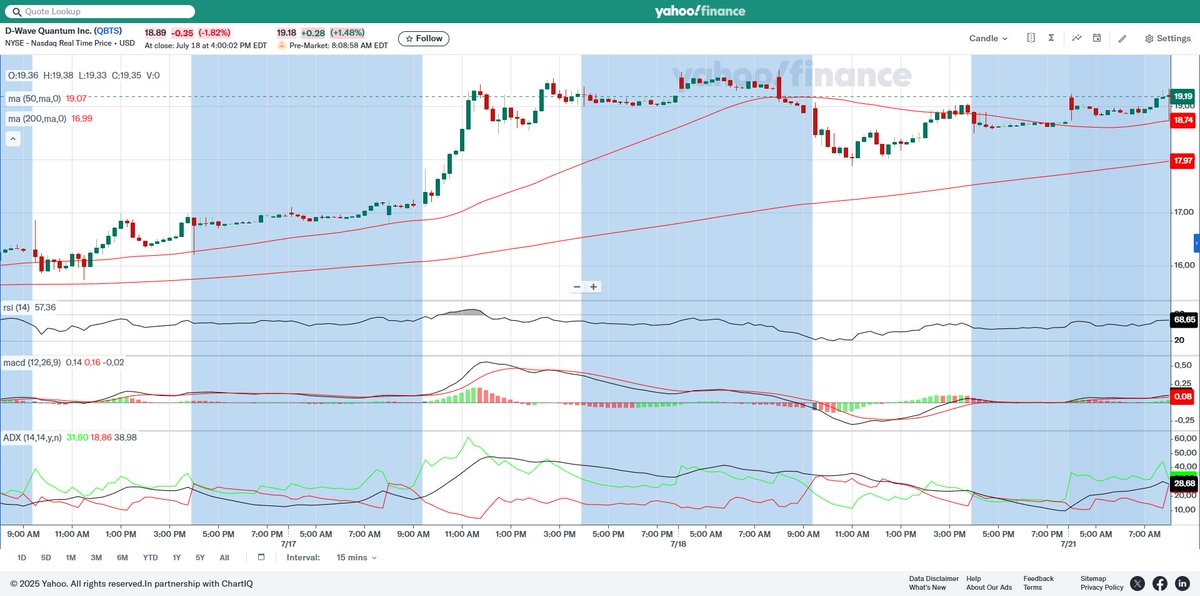Open the Terms link
The image size is (1200, 596).
click(1032, 587)
